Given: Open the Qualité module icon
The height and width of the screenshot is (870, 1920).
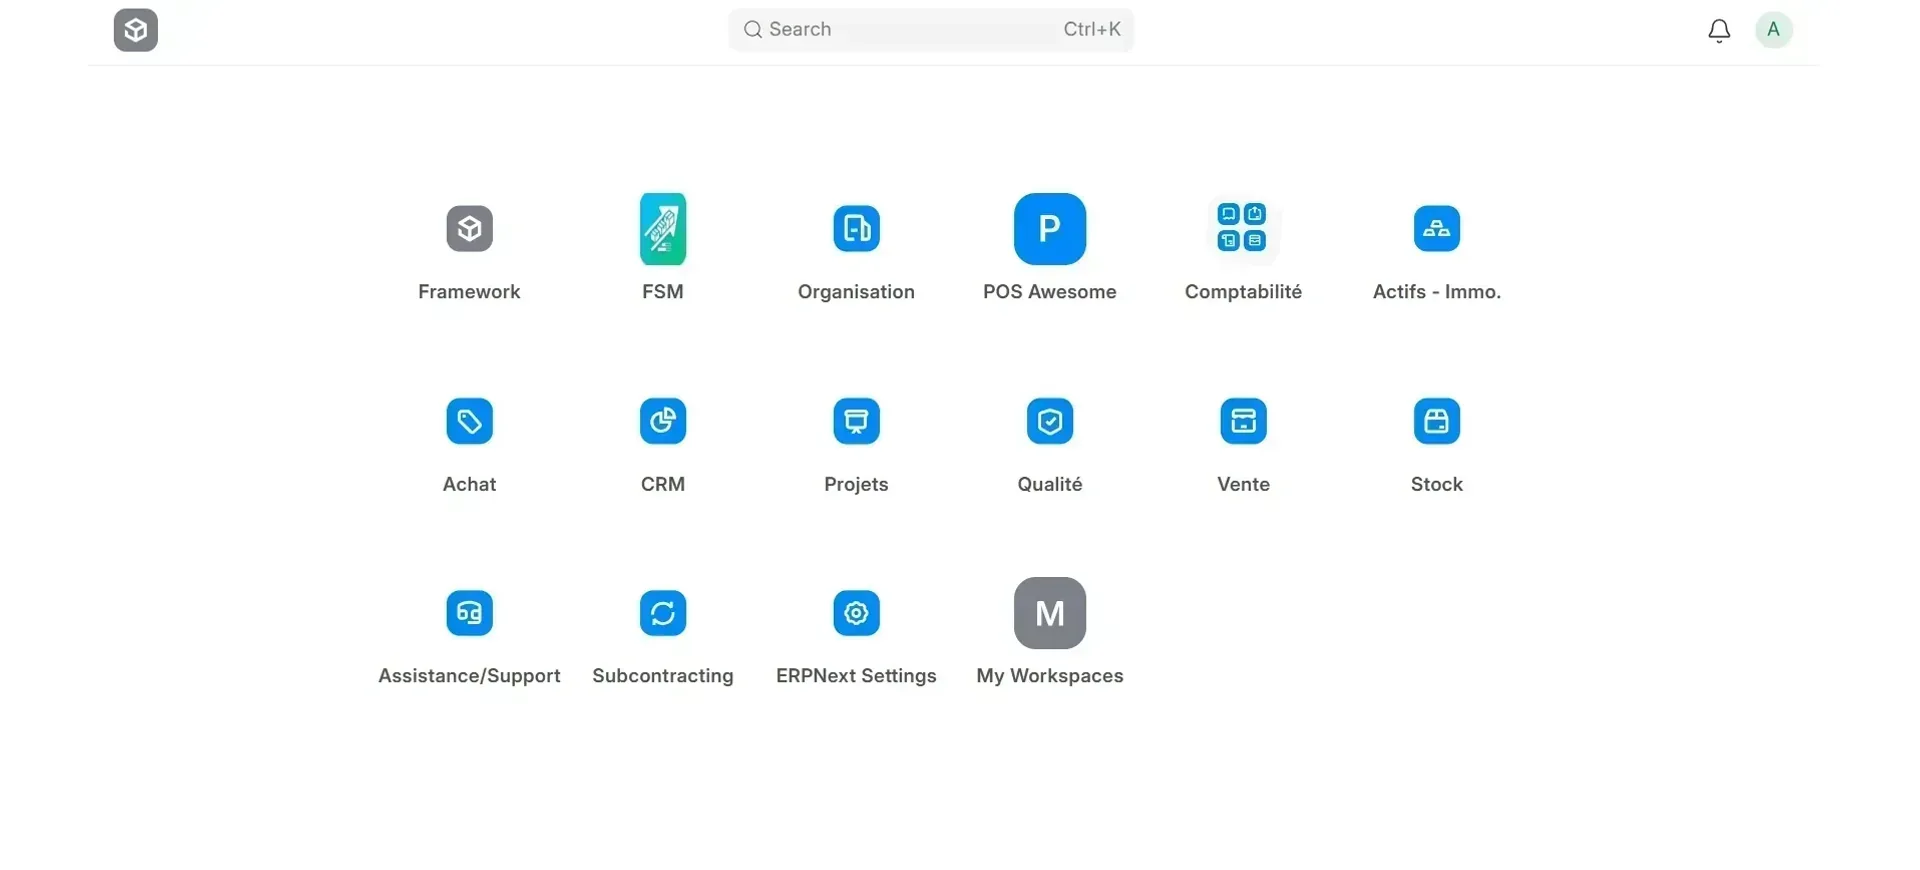Looking at the screenshot, I should (1050, 421).
